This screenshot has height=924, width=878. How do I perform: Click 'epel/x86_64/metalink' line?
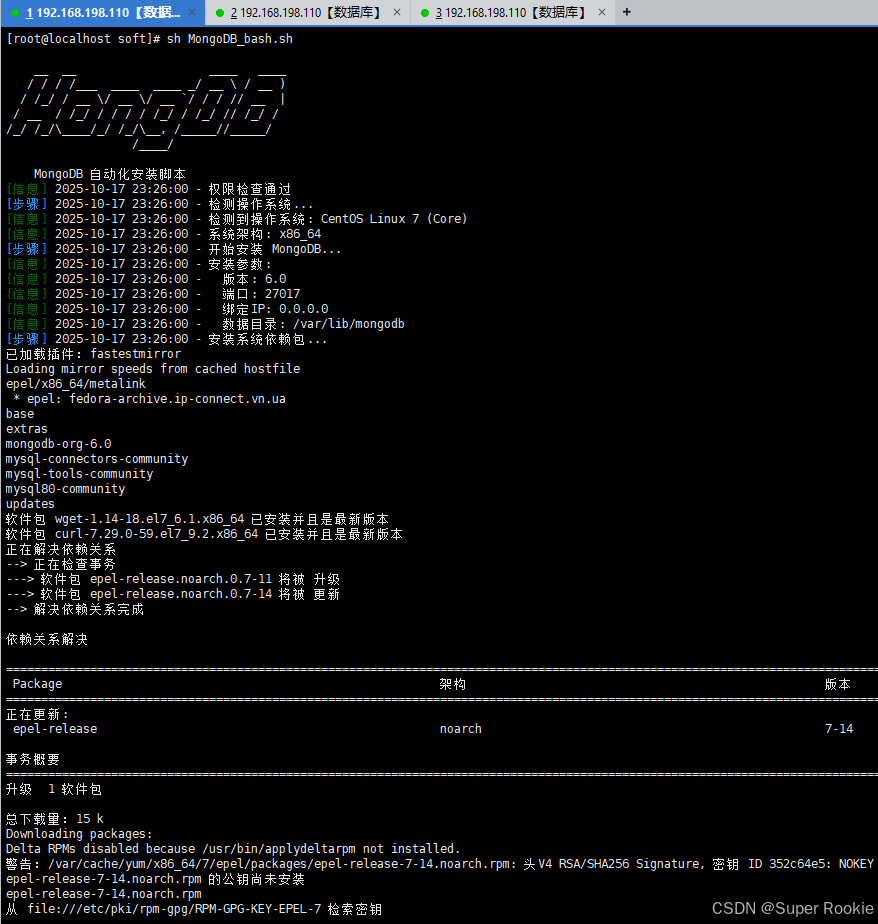coord(75,384)
